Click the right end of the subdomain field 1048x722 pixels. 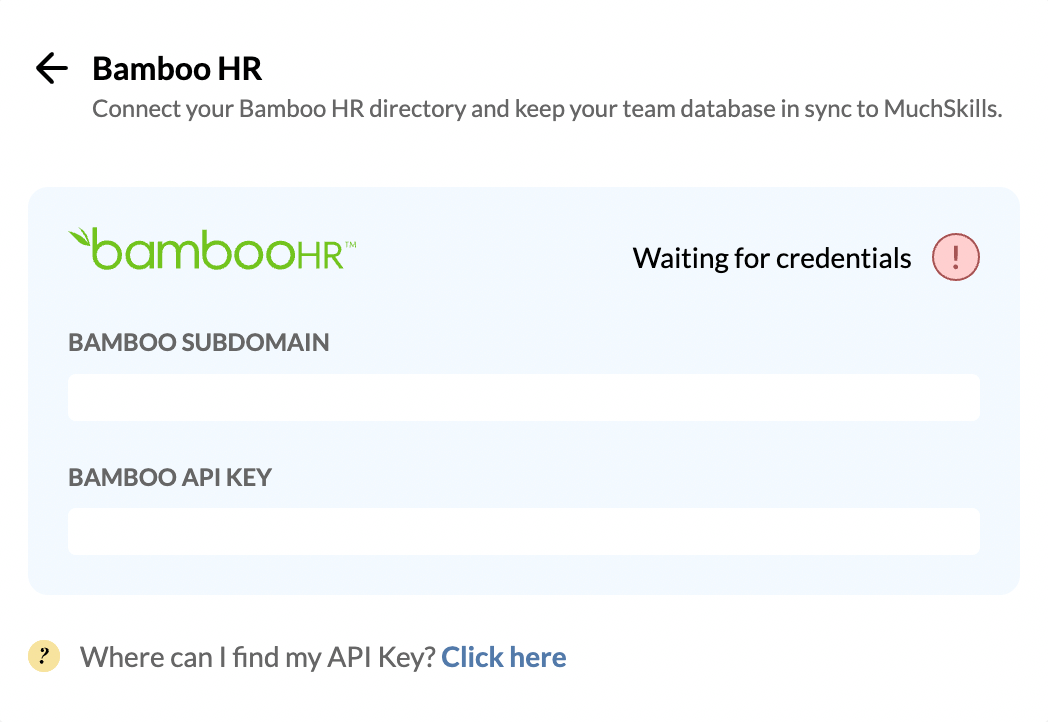click(962, 397)
